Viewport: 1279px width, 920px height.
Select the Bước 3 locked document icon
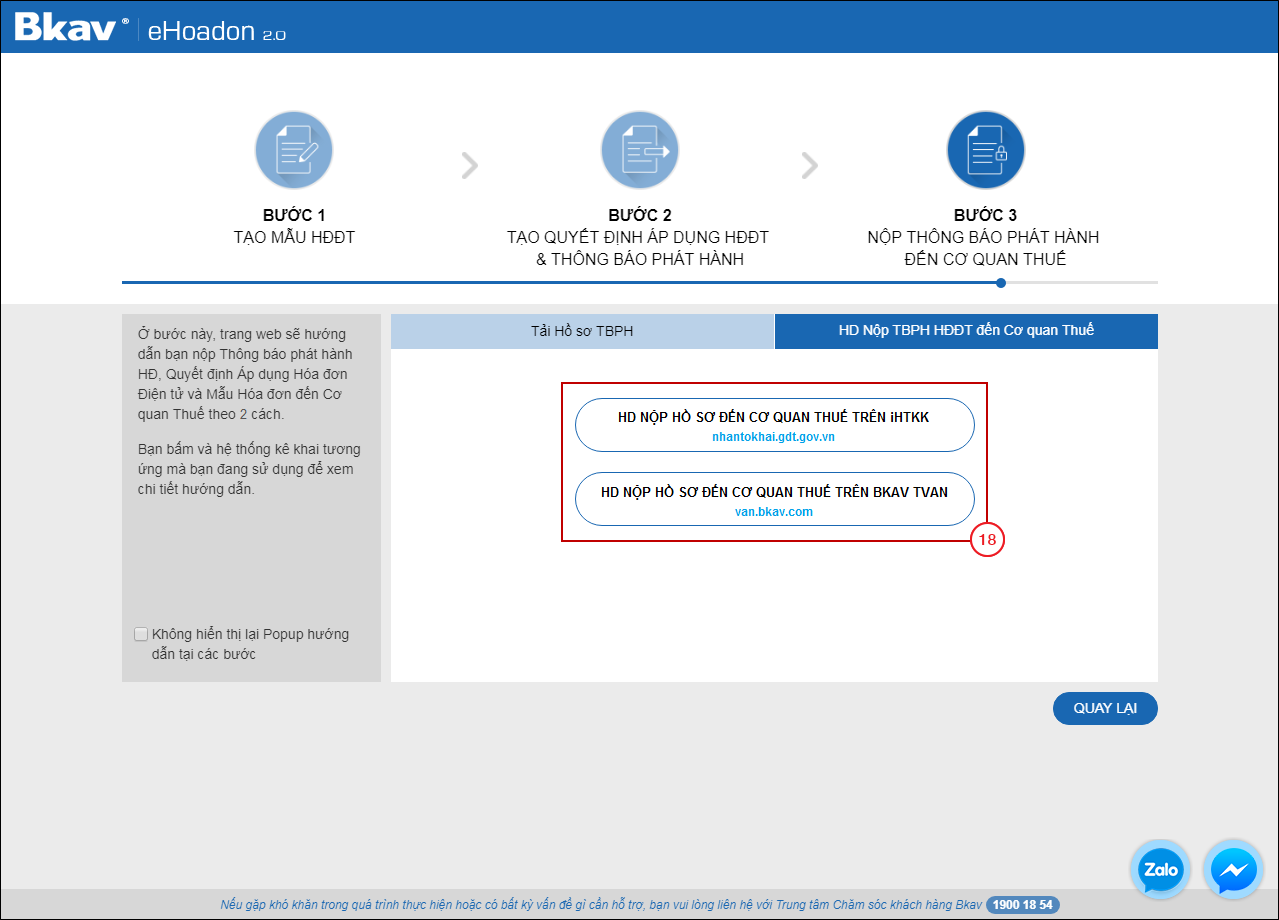pyautogui.click(x=986, y=150)
